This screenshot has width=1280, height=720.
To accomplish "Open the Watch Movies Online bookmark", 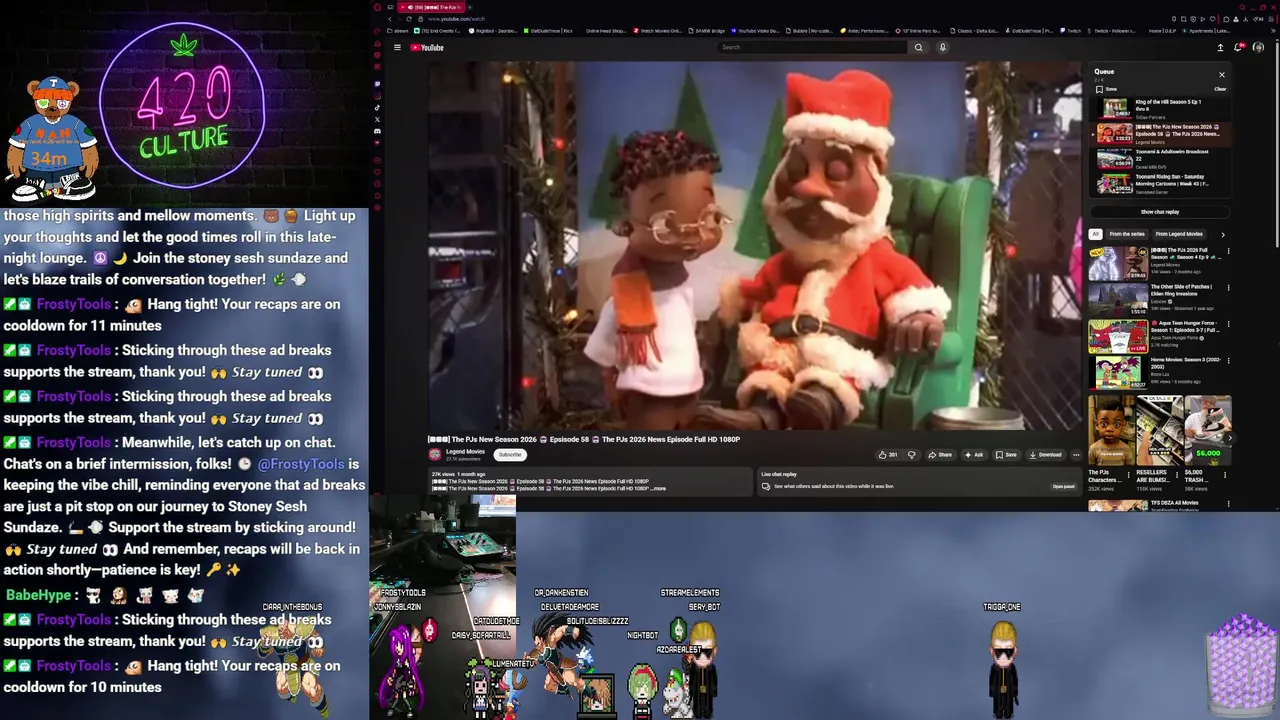I will pyautogui.click(x=658, y=31).
